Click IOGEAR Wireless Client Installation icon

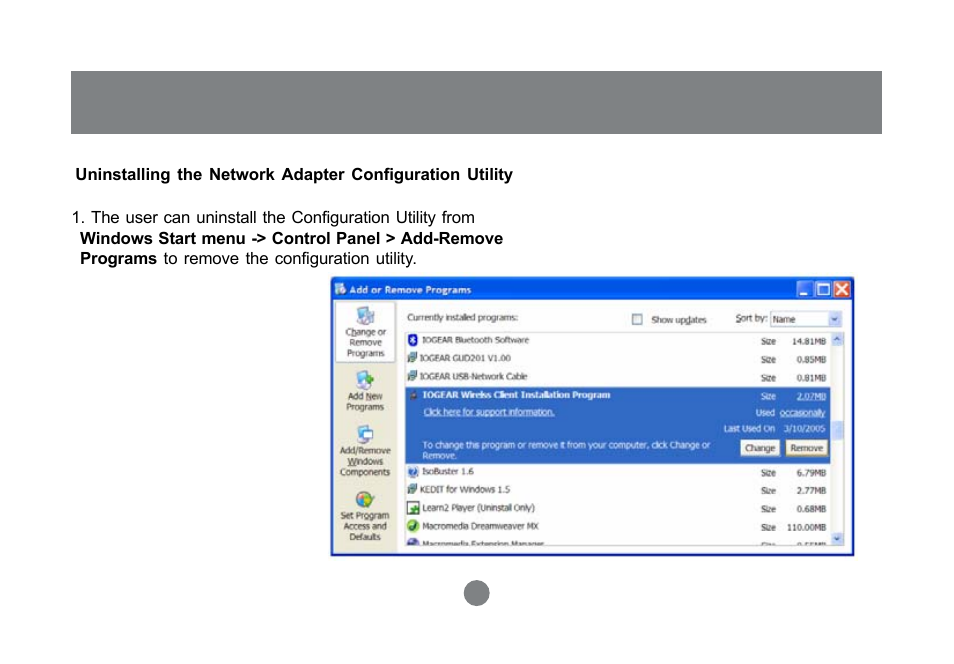tap(414, 395)
